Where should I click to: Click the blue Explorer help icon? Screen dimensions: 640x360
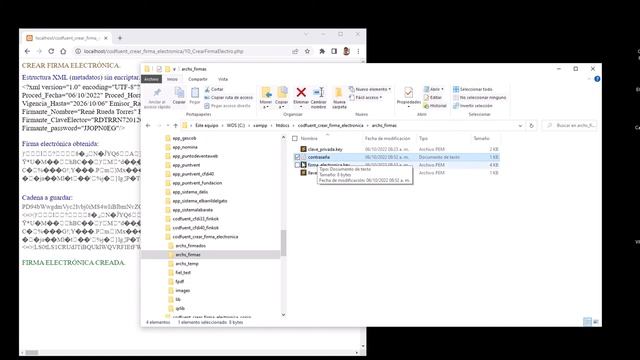pyautogui.click(x=597, y=79)
